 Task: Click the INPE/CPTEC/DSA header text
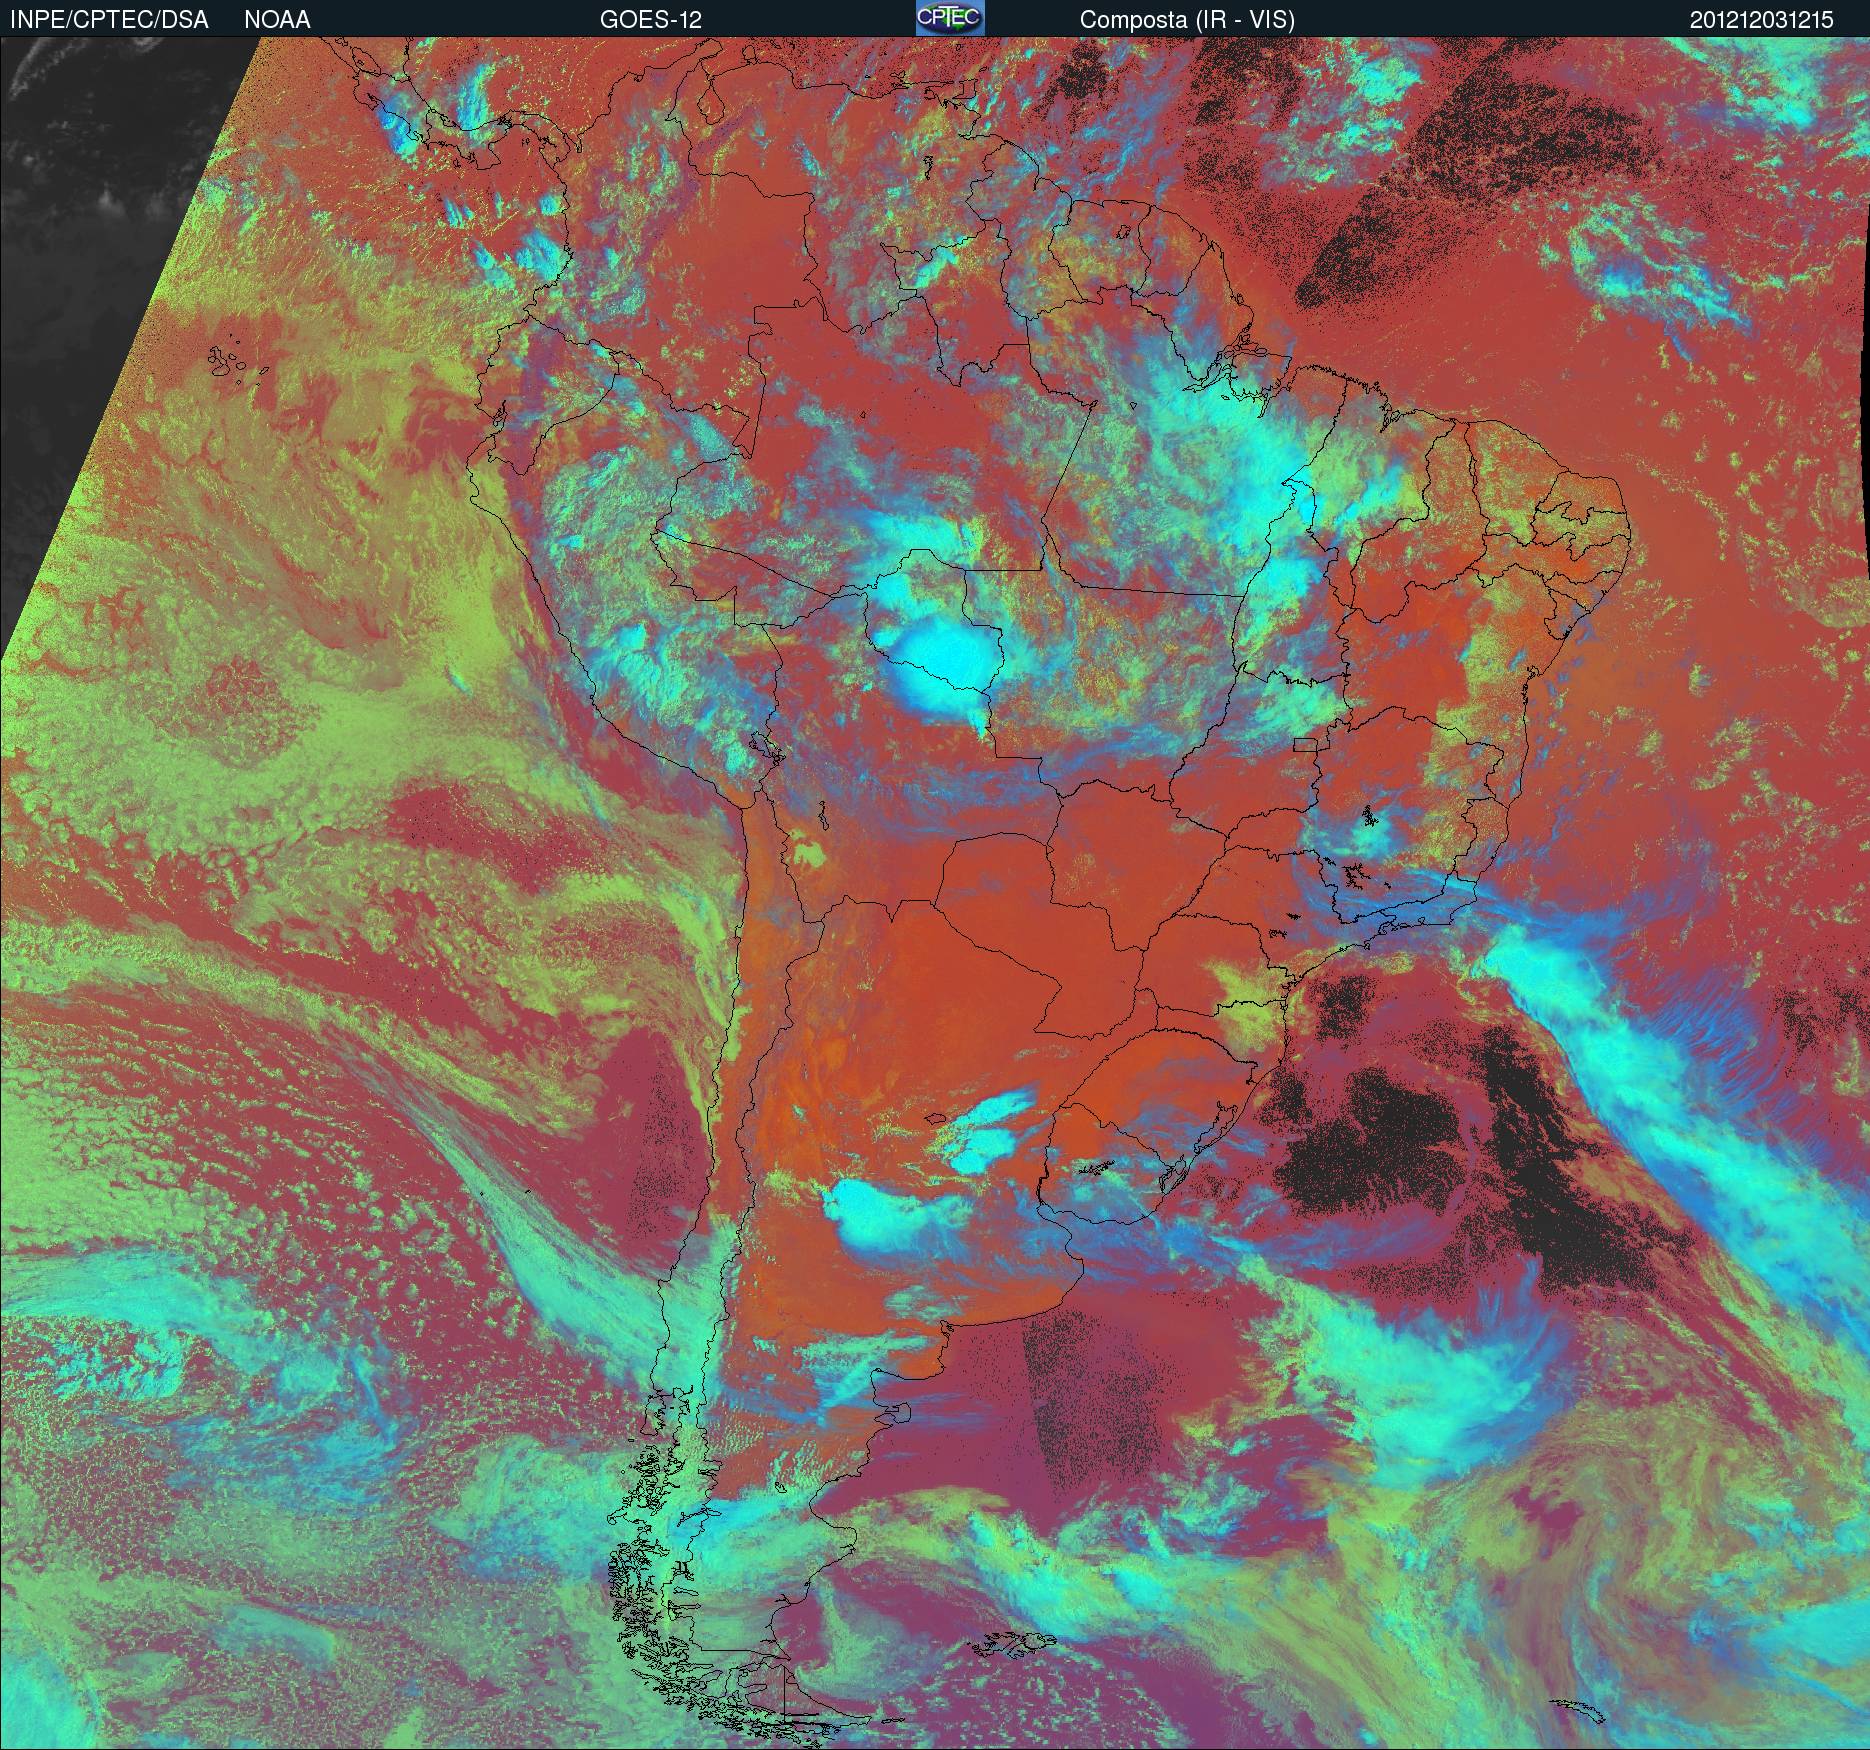tap(109, 20)
